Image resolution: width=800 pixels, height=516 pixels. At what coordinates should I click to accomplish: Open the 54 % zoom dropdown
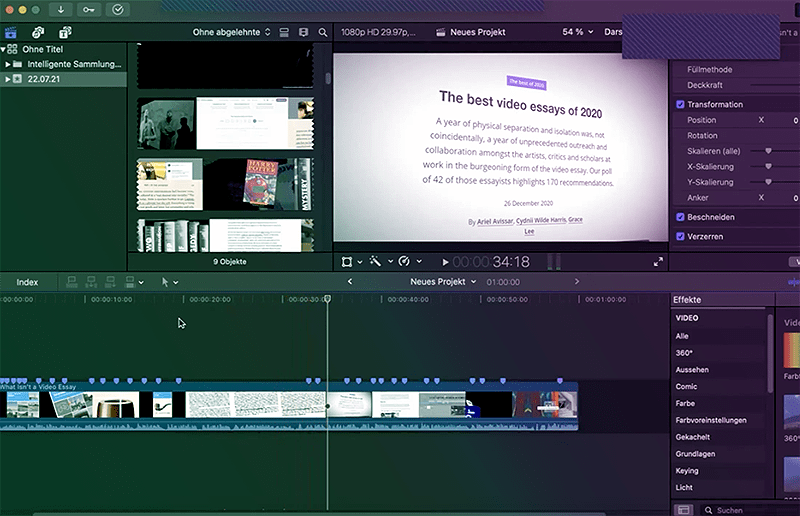pos(577,32)
